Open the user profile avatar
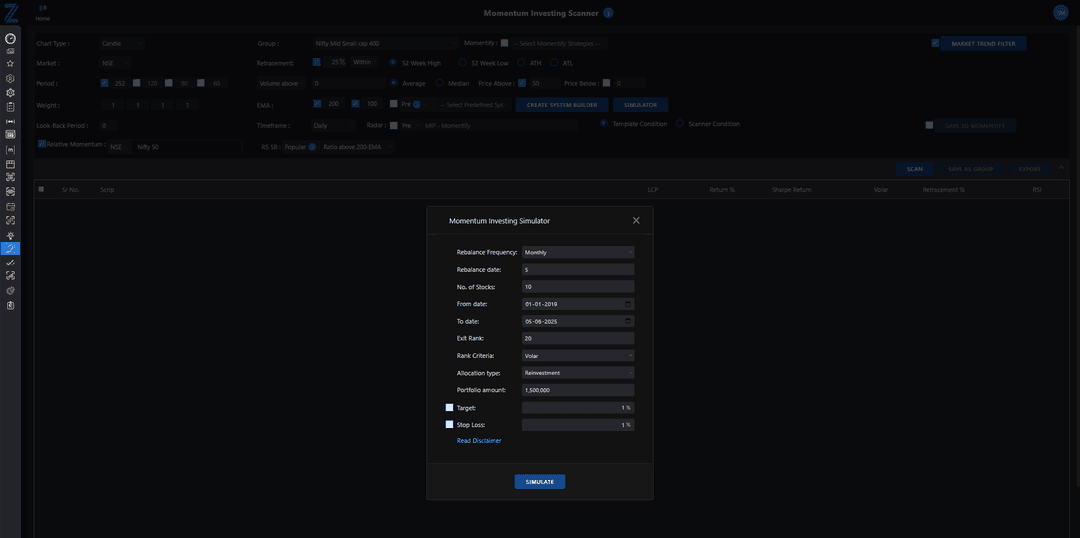The image size is (1080, 538). click(x=1060, y=12)
